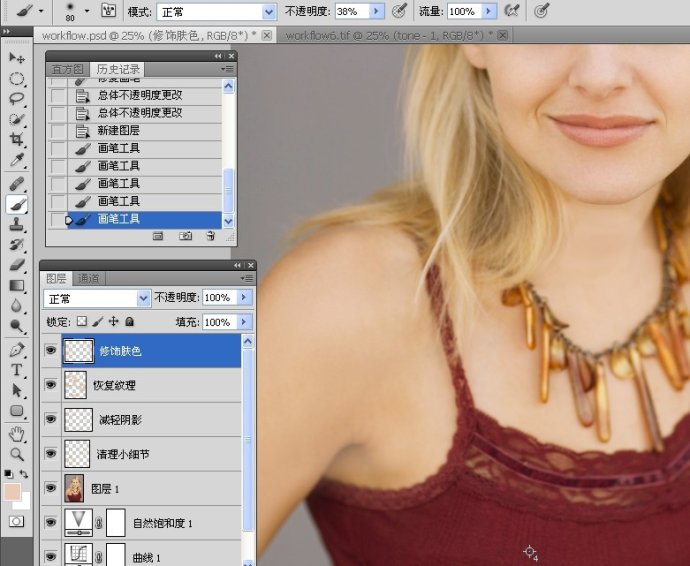Switch to the 图层 tab
Image resolution: width=690 pixels, height=566 pixels.
pos(56,278)
